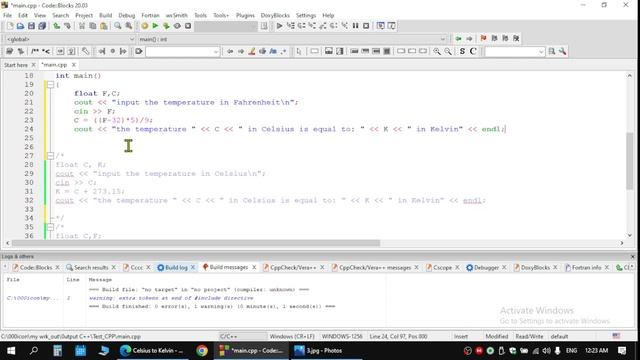The width and height of the screenshot is (640, 360).
Task: Copy the selection using the toolbar icon
Action: click(x=93, y=26)
